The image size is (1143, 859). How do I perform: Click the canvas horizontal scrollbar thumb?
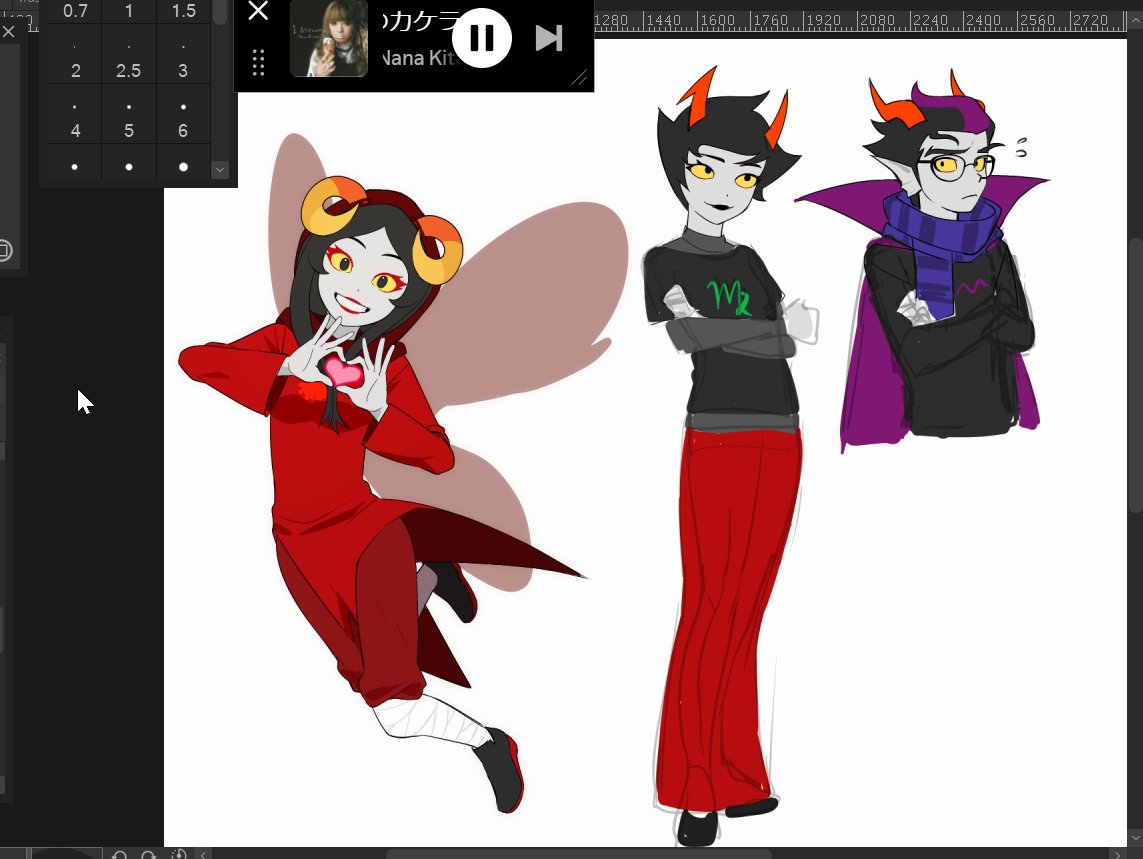[578, 854]
